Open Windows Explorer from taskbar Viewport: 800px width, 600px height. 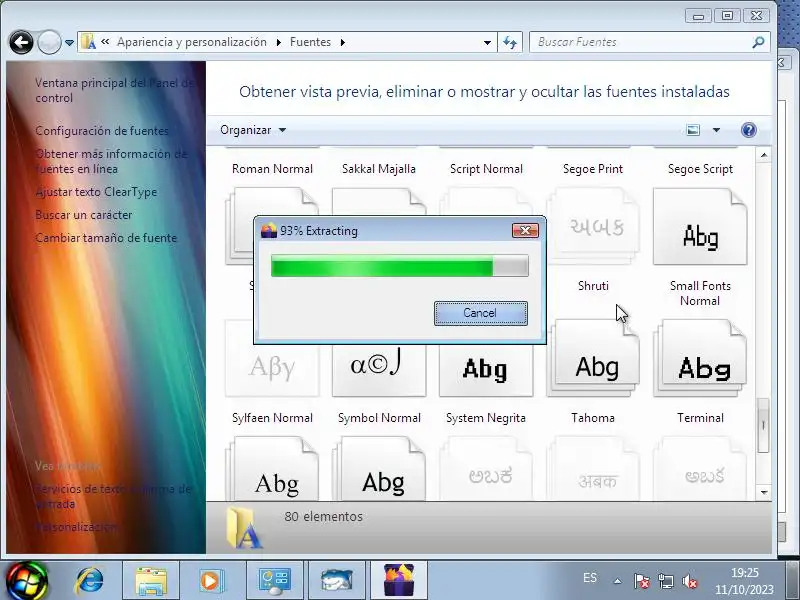coord(151,581)
